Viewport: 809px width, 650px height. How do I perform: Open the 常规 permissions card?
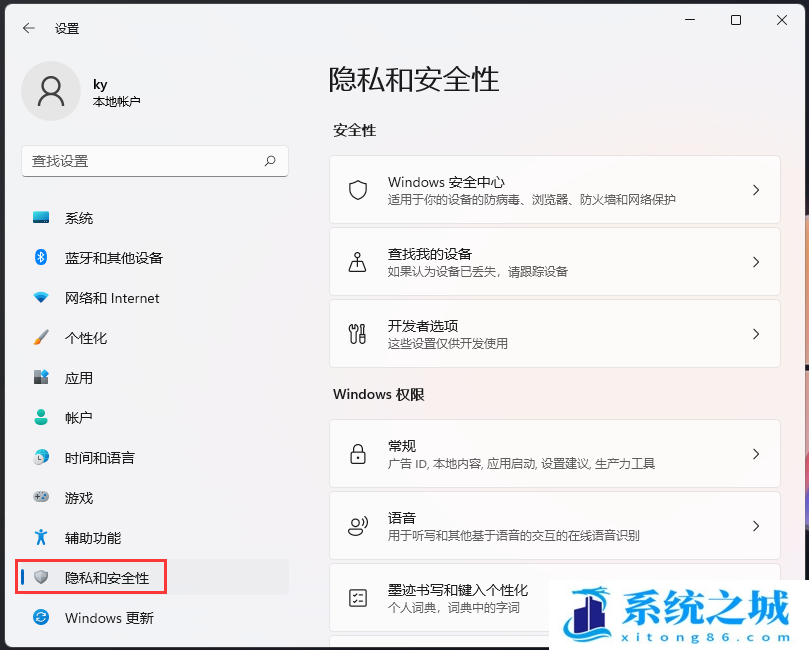pyautogui.click(x=555, y=454)
